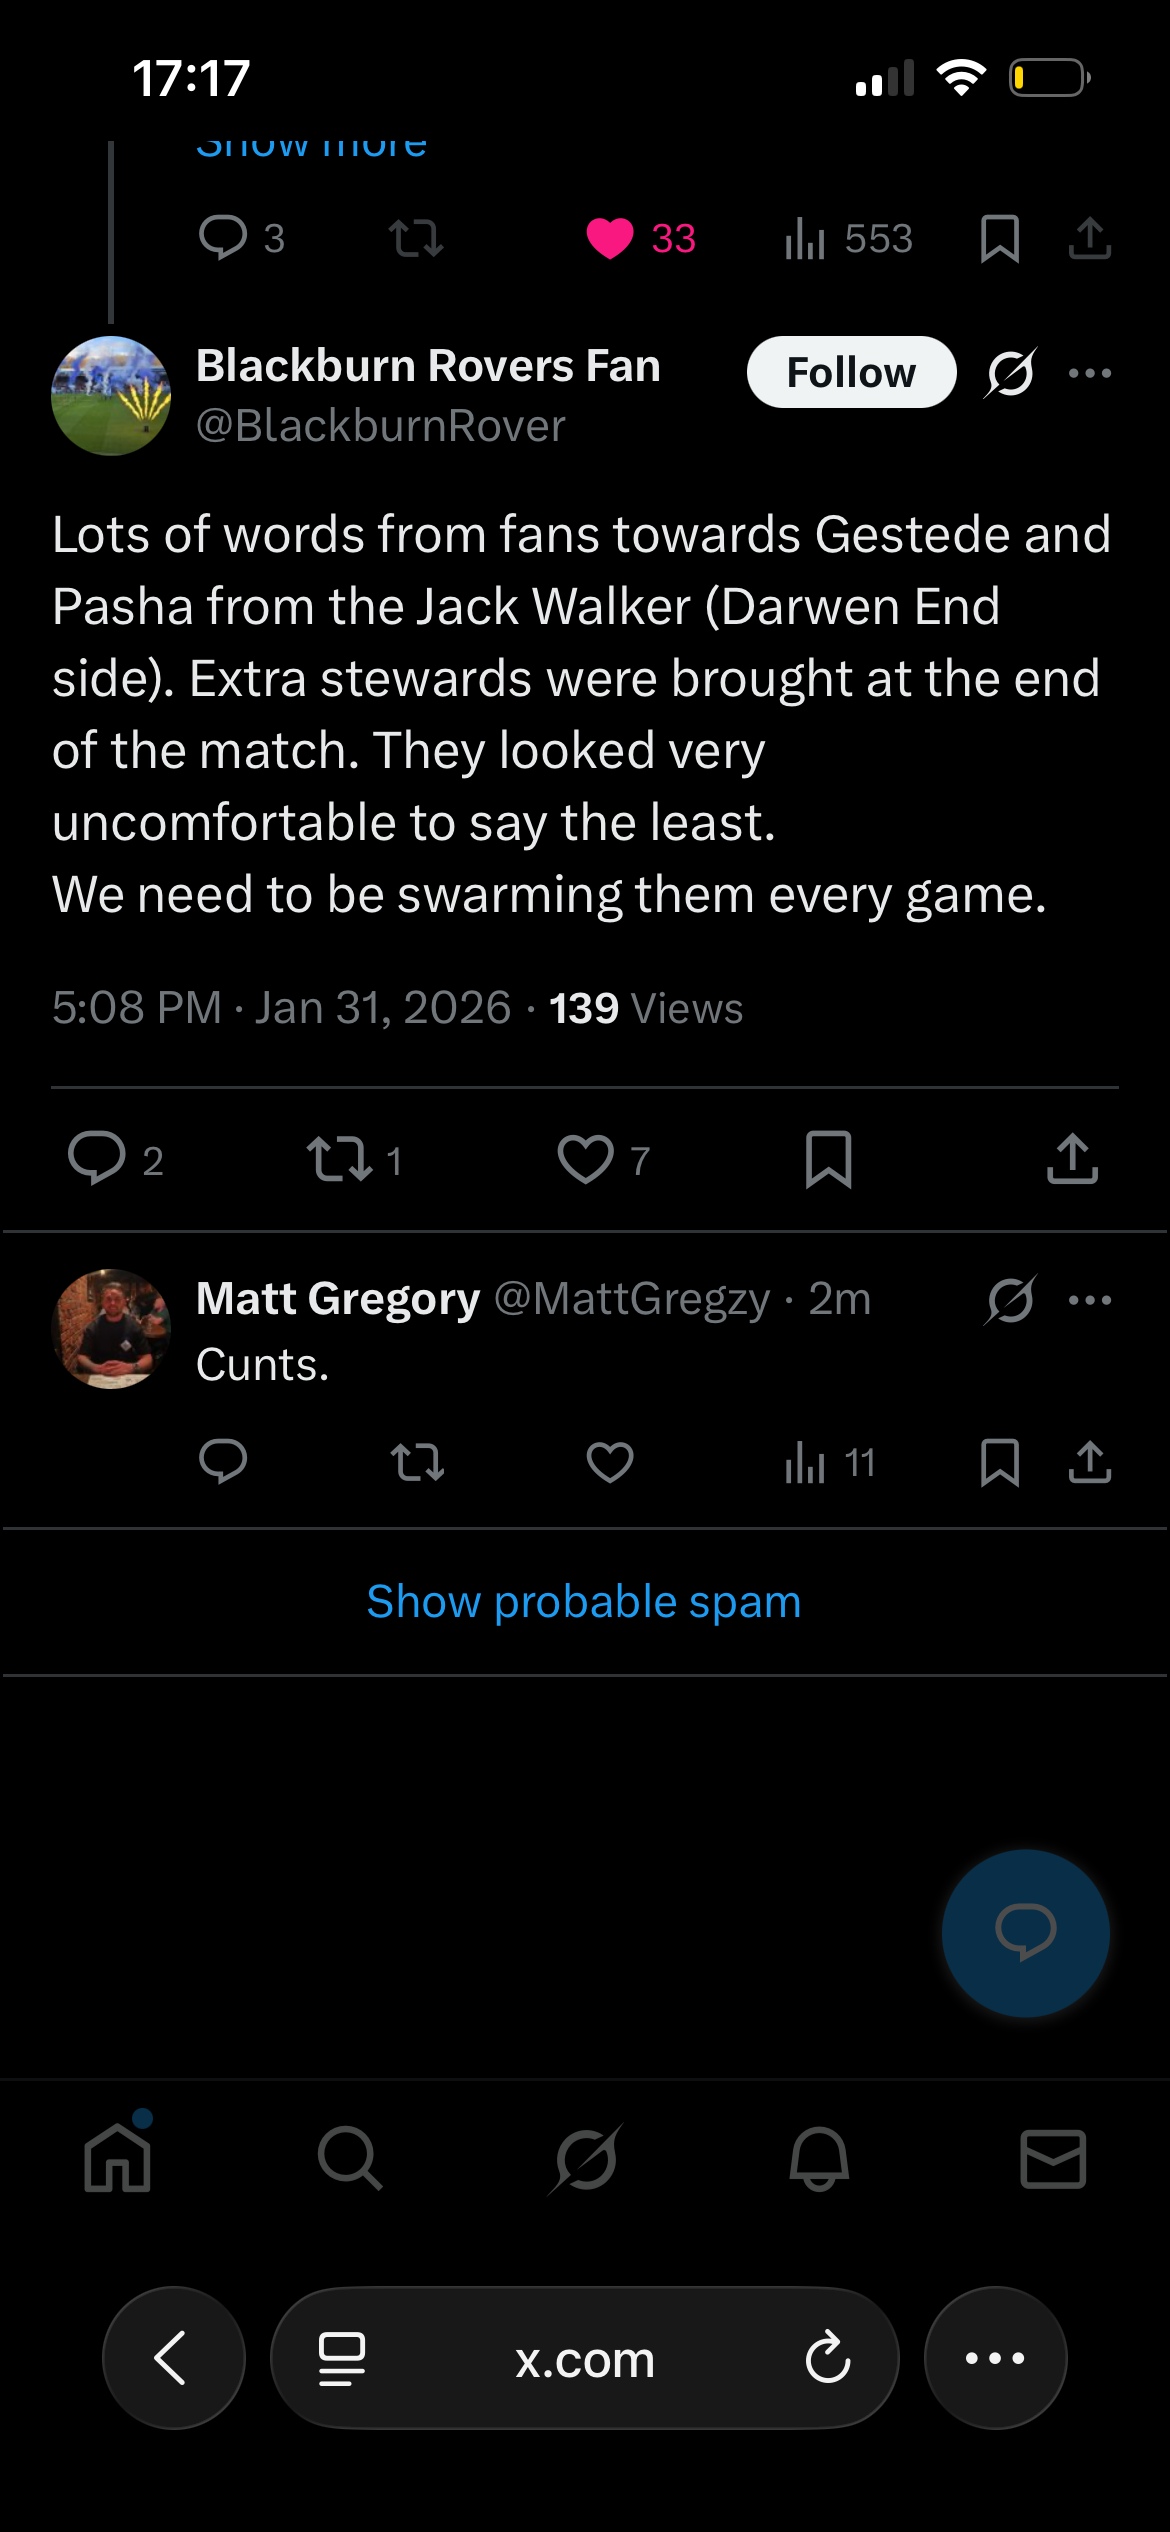Repost the Blackburn Rovers Fan tweet
Viewport: 1170px width, 2532px height.
pyautogui.click(x=340, y=1160)
